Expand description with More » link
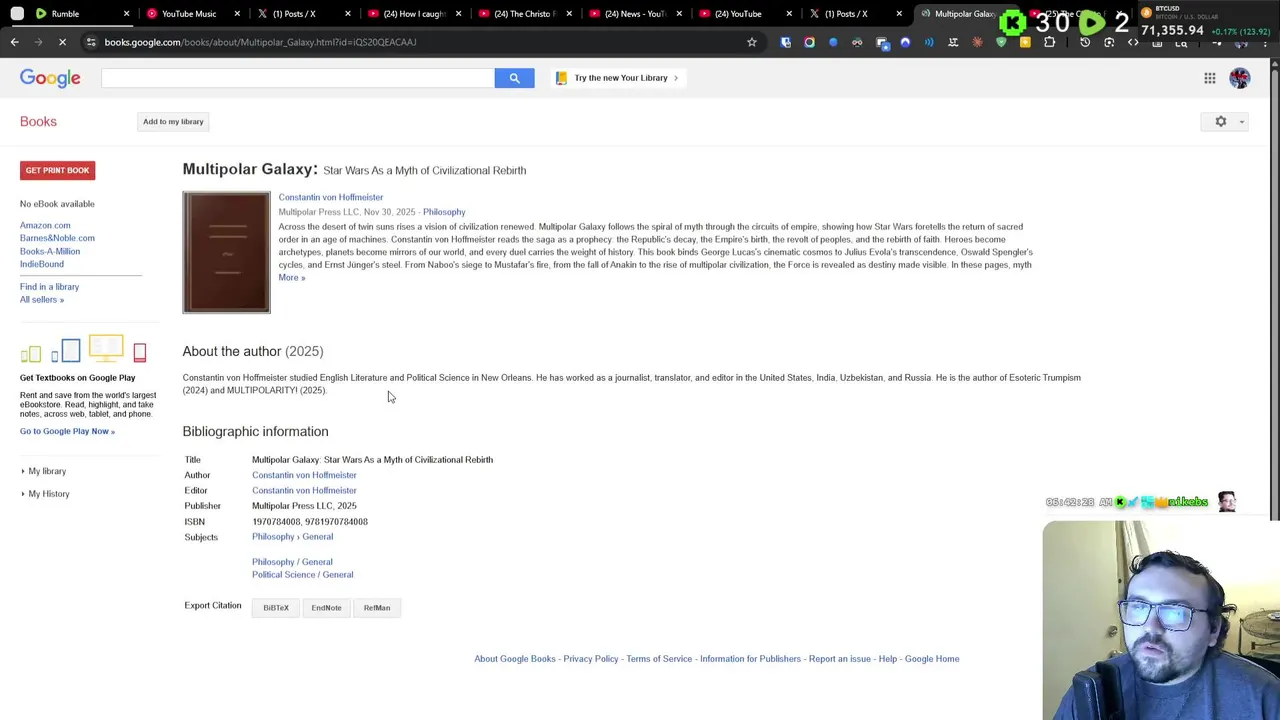The image size is (1280, 720). (292, 277)
